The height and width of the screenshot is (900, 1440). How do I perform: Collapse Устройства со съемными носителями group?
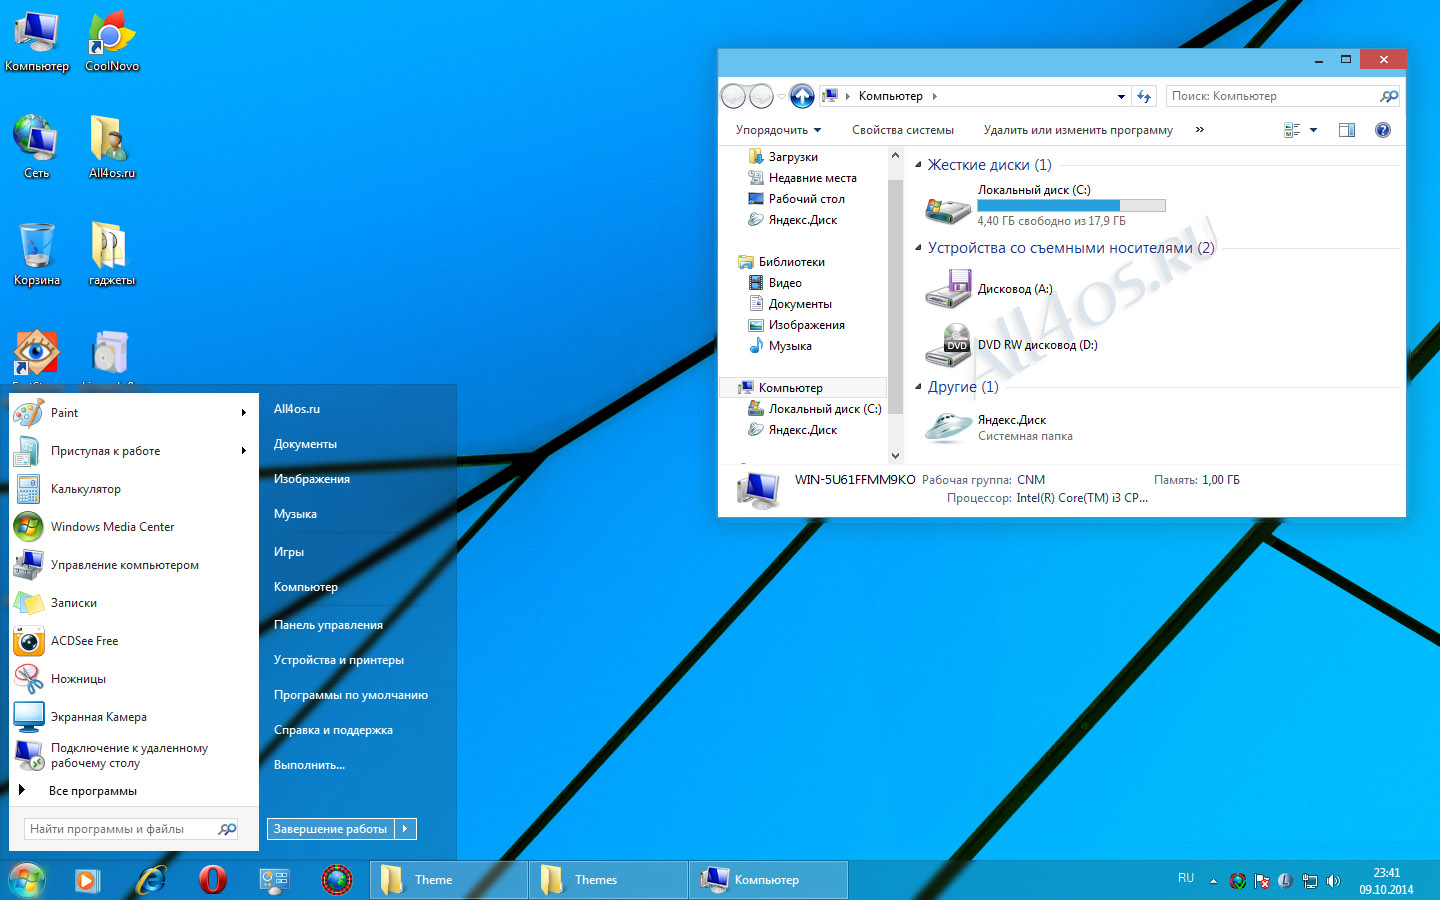pyautogui.click(x=918, y=248)
